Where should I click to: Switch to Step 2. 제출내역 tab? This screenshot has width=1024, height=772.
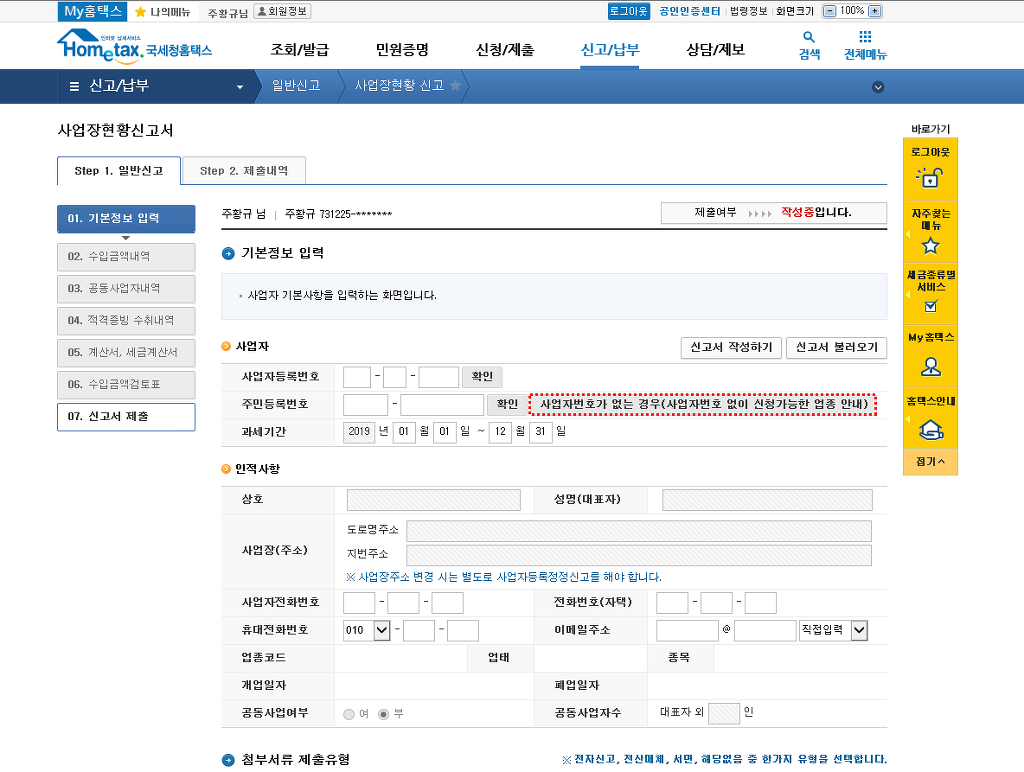point(243,171)
